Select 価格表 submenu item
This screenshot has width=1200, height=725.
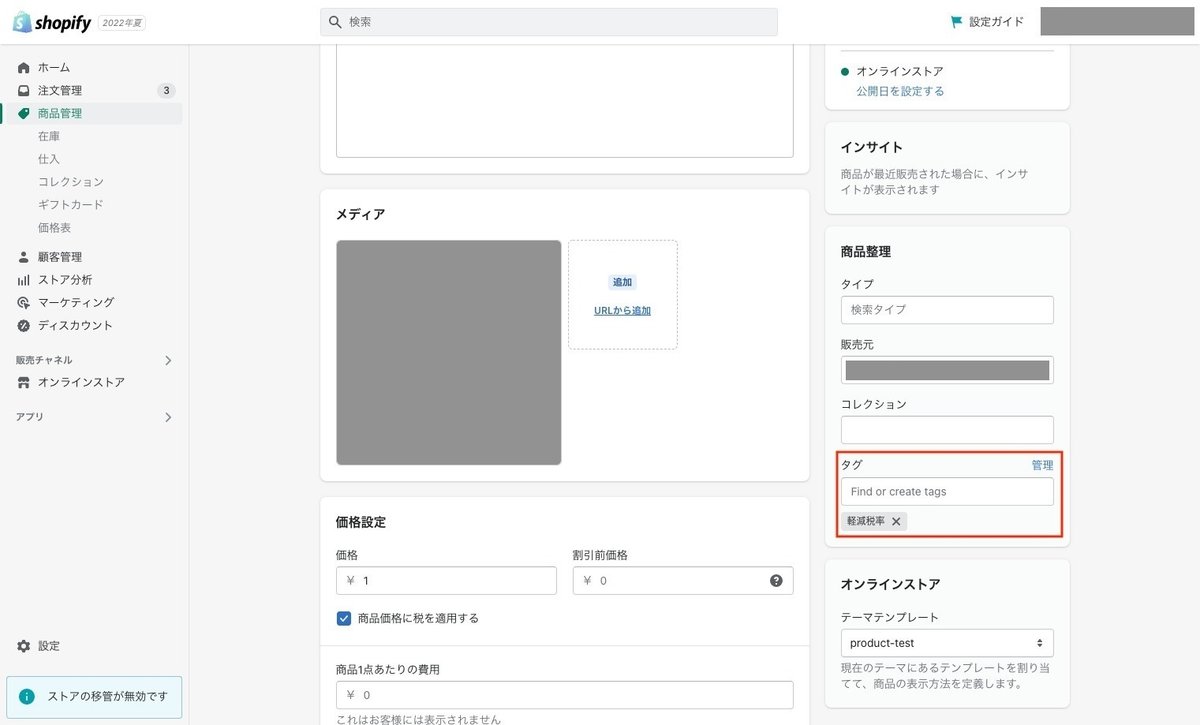[55, 228]
